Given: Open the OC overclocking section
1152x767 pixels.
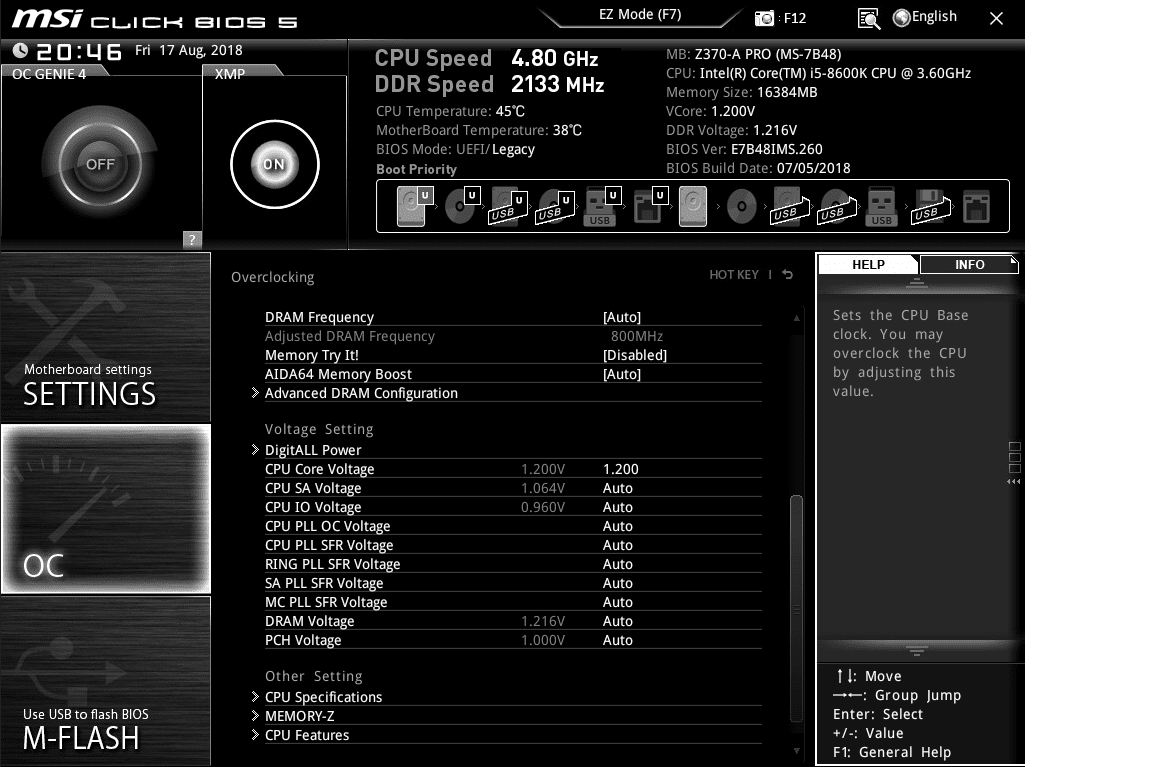Looking at the screenshot, I should click(106, 509).
